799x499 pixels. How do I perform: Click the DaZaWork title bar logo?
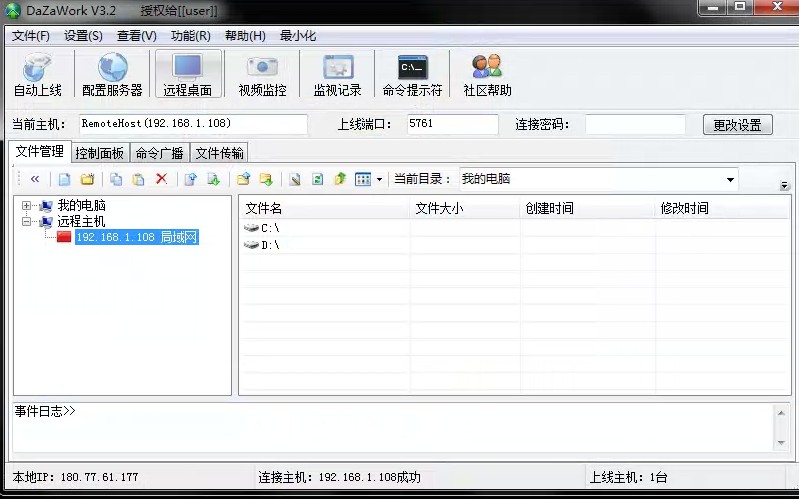click(12, 10)
